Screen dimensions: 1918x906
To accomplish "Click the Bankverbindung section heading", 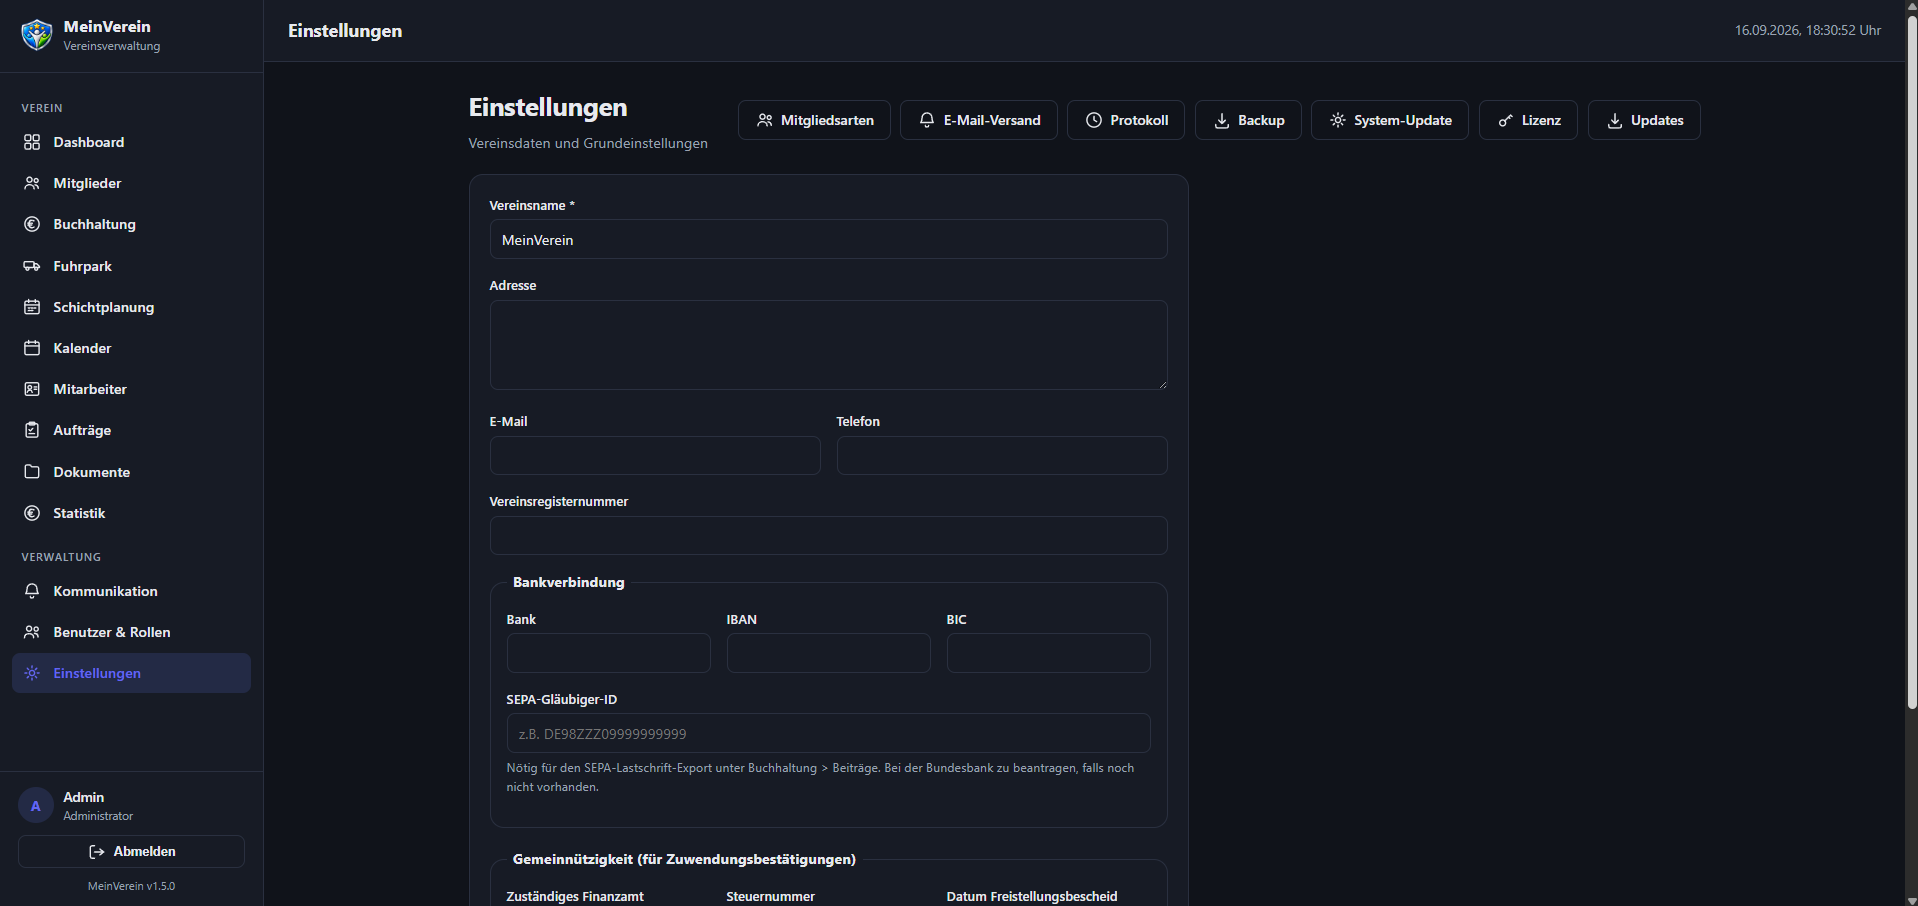I will point(568,582).
